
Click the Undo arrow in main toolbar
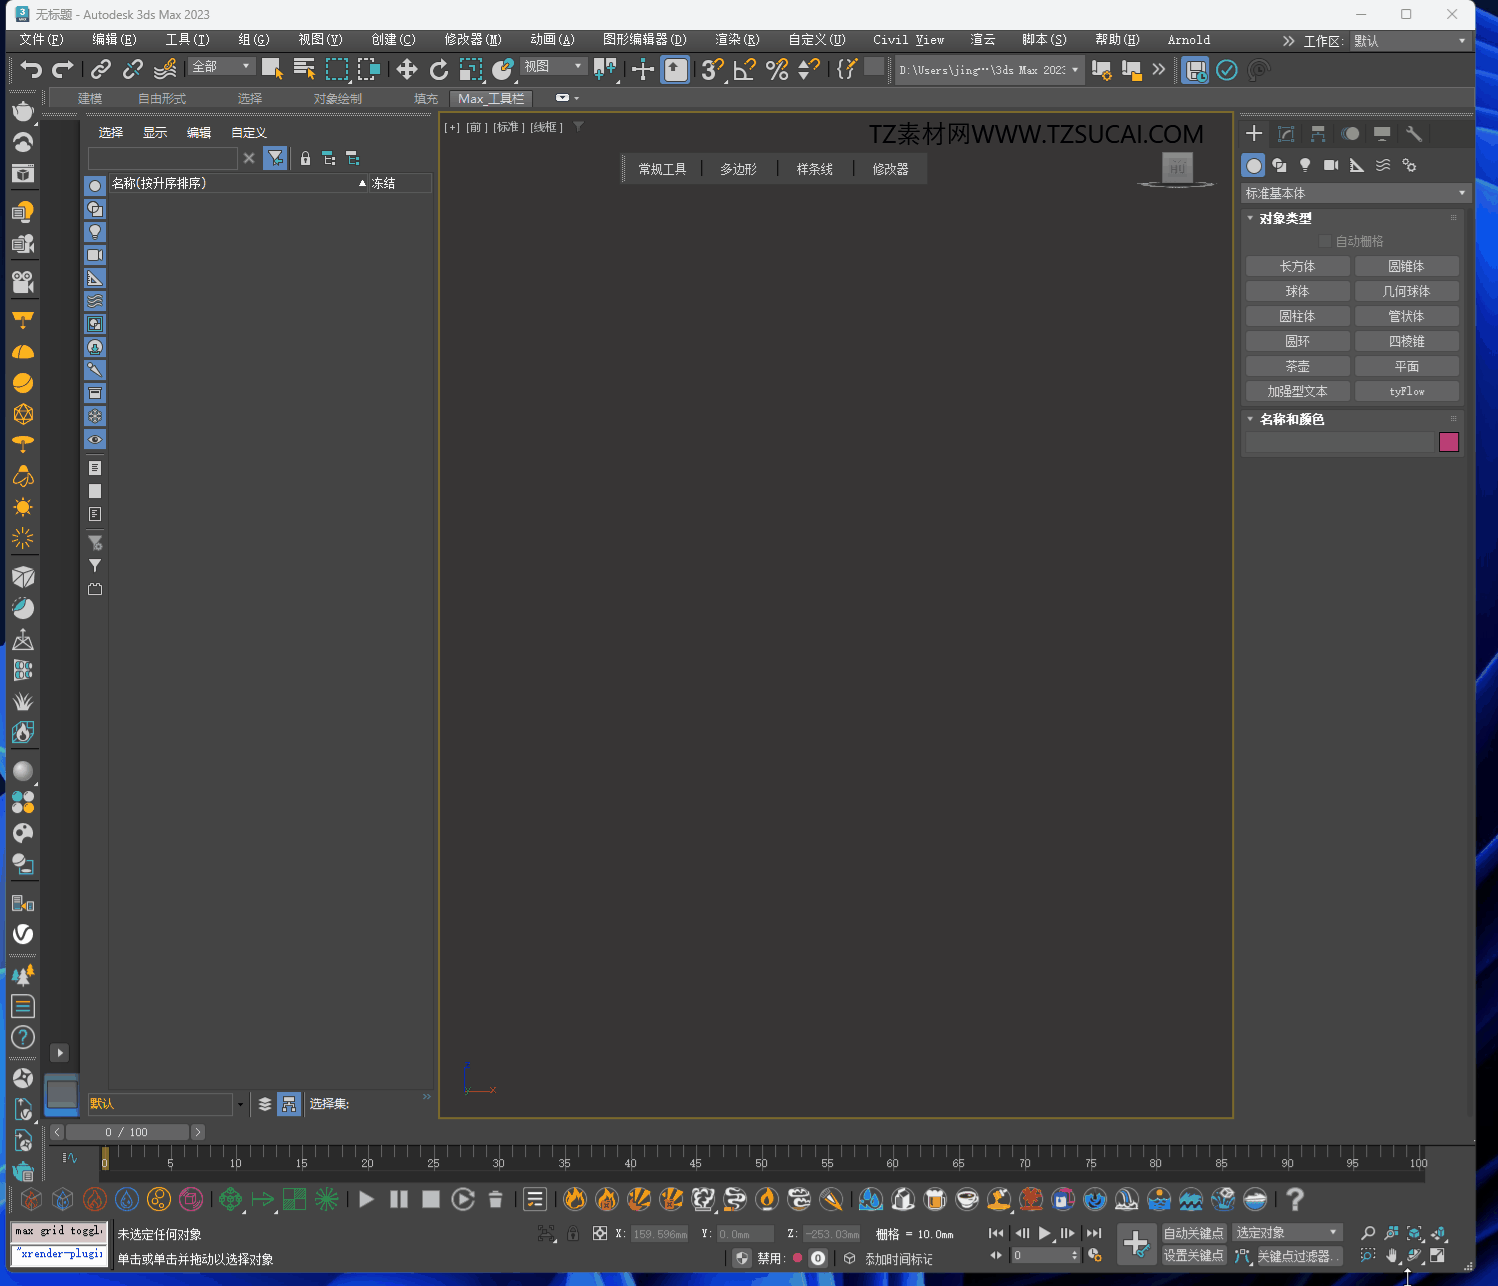click(x=31, y=69)
